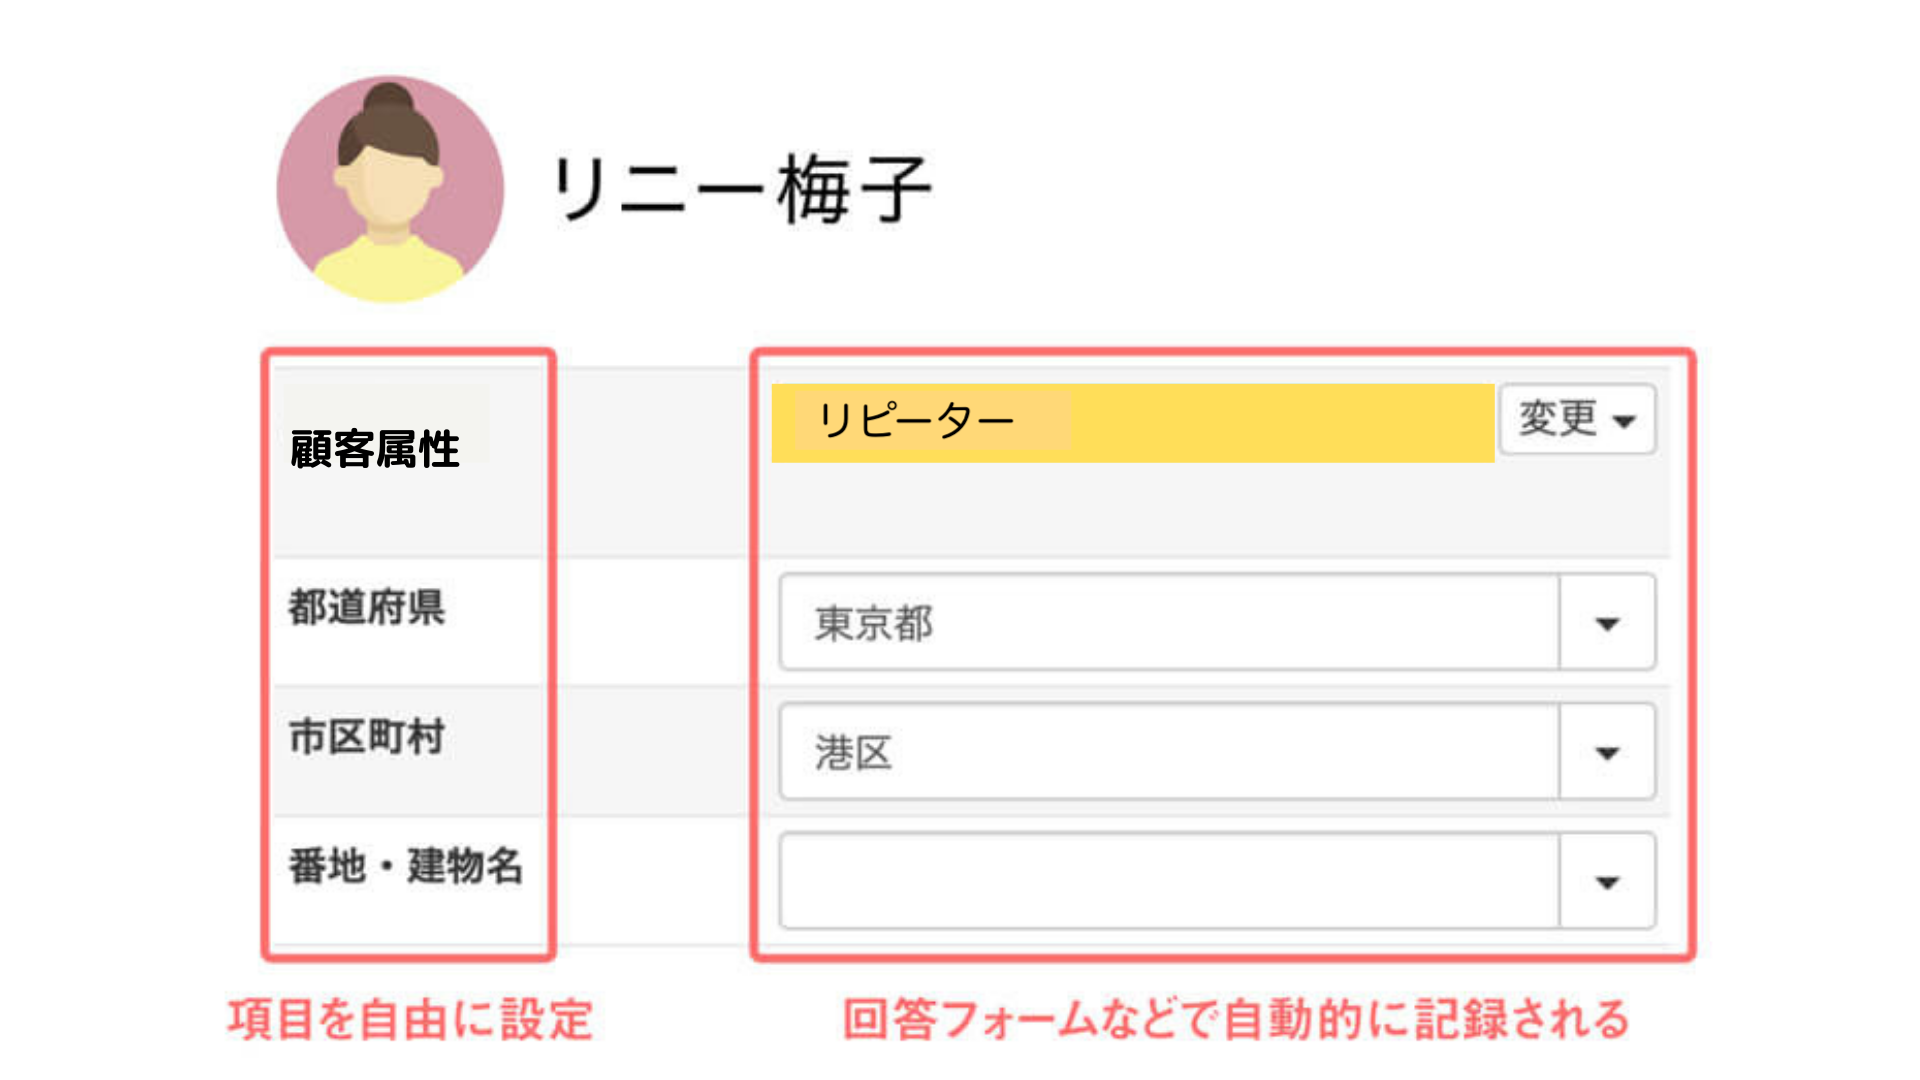Select the customer name リニー梅子
The width and height of the screenshot is (1920, 1080).
point(742,189)
